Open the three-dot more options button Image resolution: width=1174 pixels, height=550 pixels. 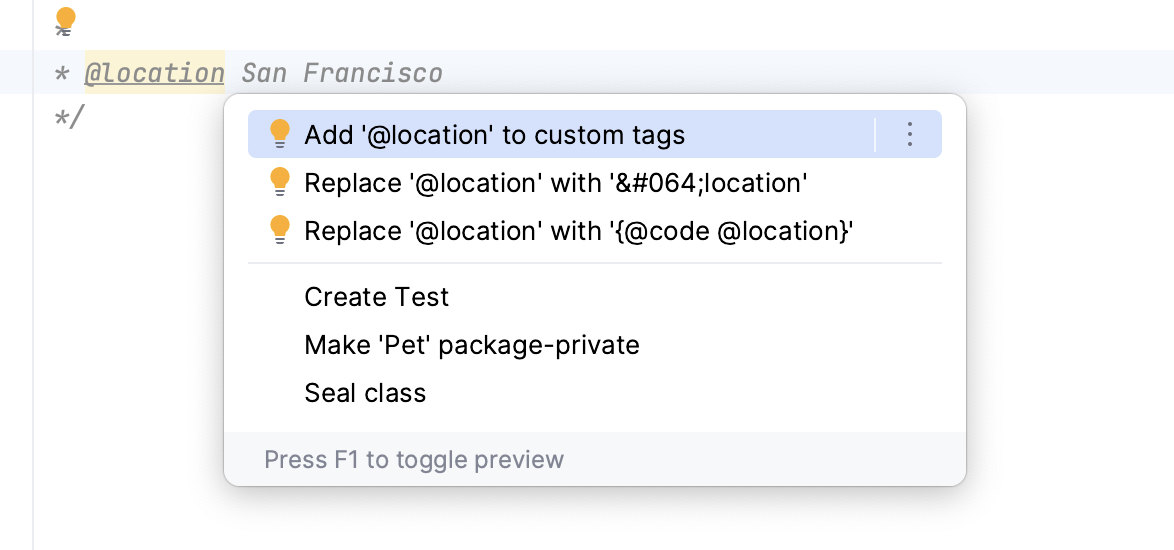click(909, 134)
